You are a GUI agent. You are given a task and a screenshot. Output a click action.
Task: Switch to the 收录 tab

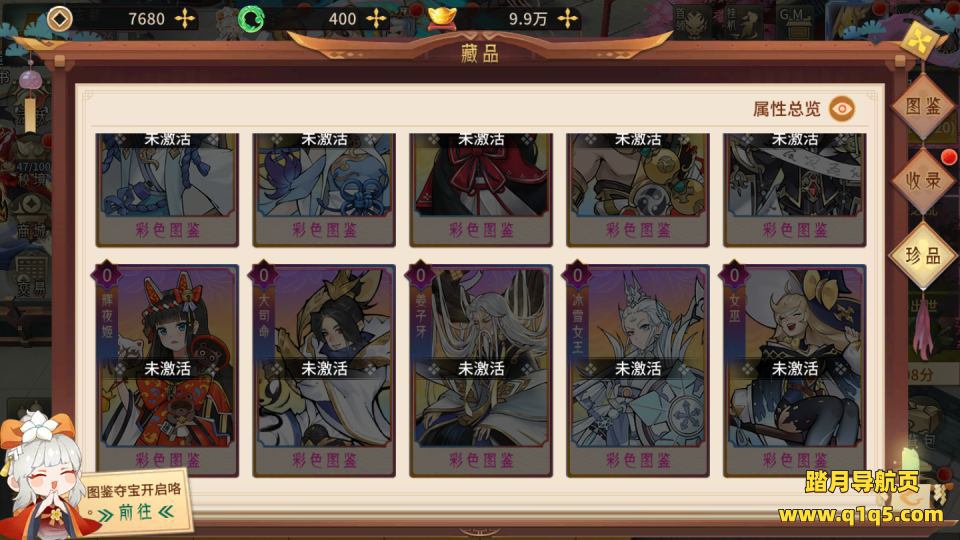click(x=923, y=180)
